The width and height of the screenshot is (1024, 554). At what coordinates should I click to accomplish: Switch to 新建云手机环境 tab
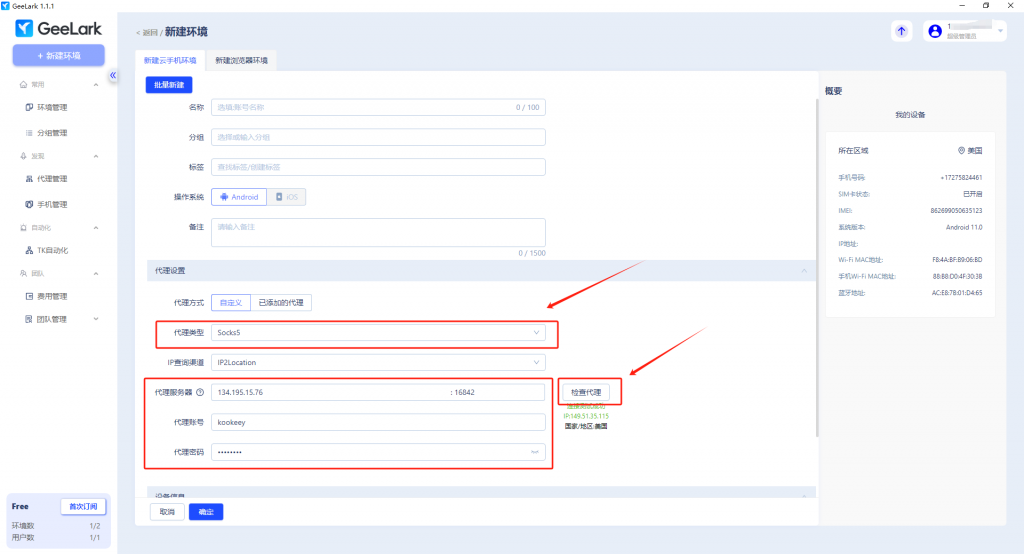[x=170, y=61]
